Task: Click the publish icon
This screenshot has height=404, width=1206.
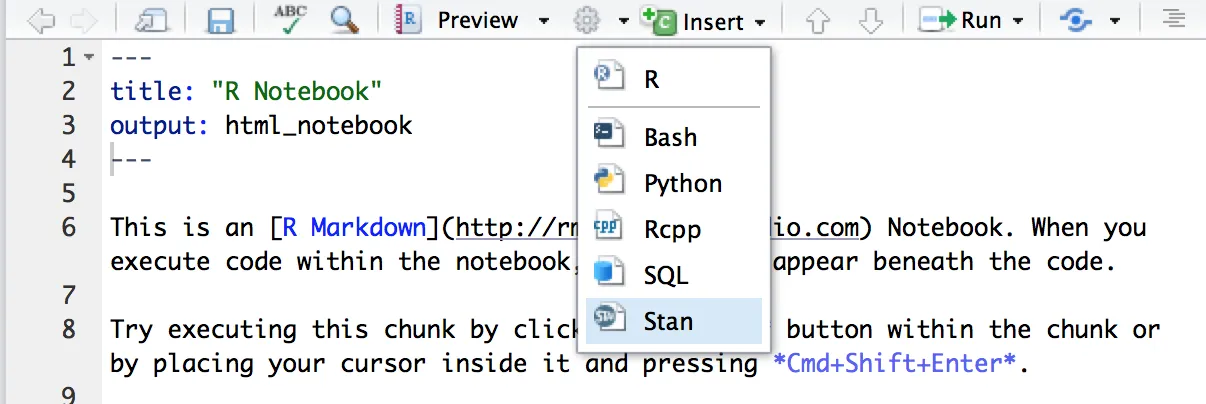Action: coord(1077,20)
